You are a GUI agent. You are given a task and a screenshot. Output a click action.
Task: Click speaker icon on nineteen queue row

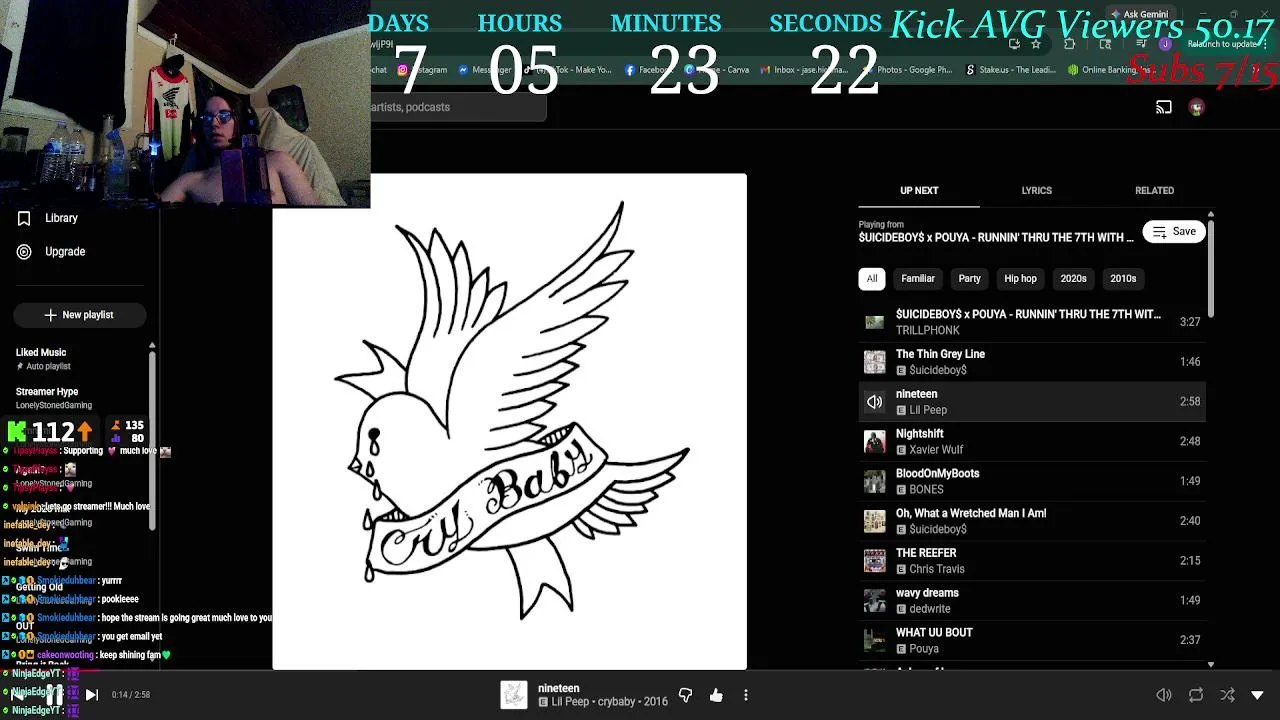pos(875,402)
